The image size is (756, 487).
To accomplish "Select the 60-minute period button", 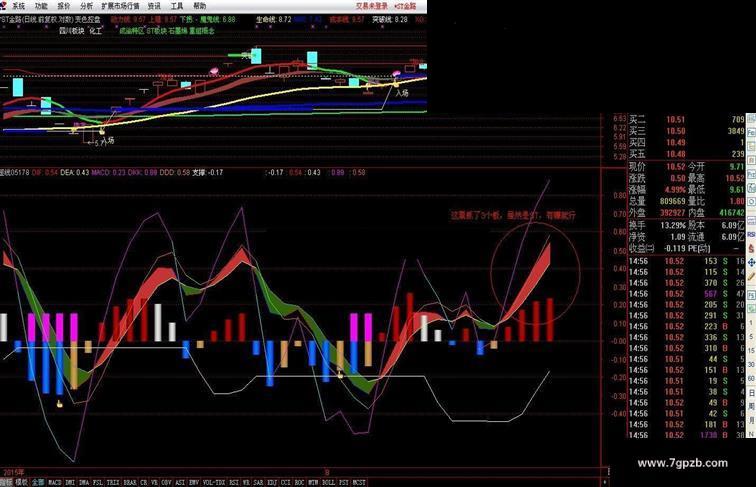I will pos(751,378).
